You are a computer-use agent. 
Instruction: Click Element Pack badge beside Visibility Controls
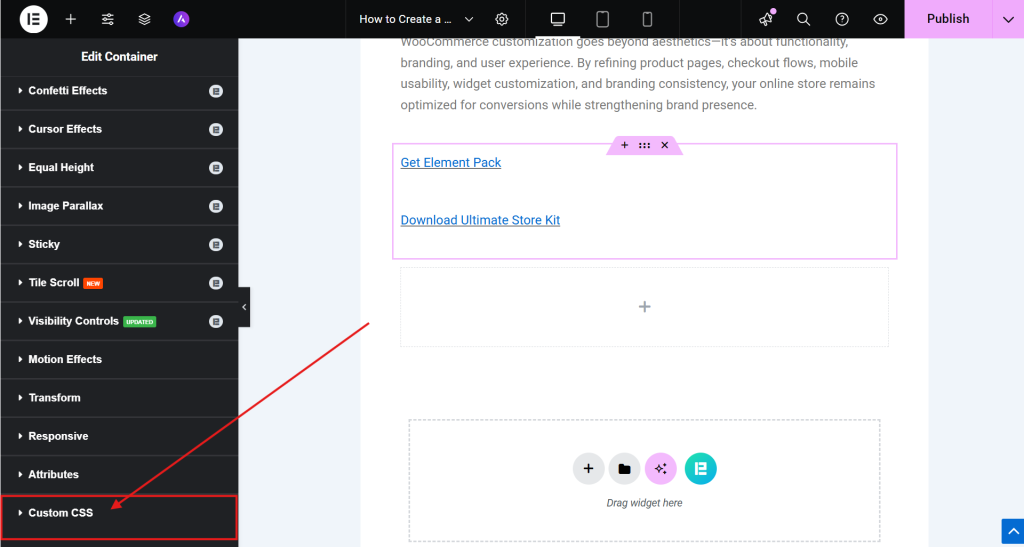(216, 322)
